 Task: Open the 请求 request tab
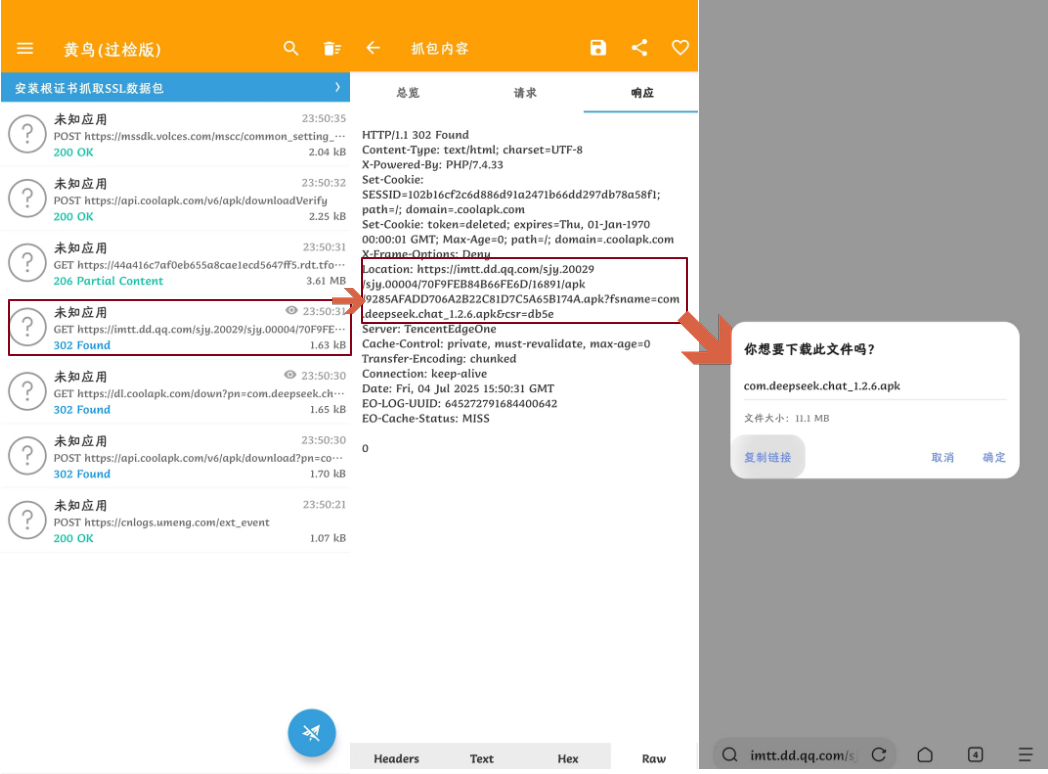coord(525,92)
